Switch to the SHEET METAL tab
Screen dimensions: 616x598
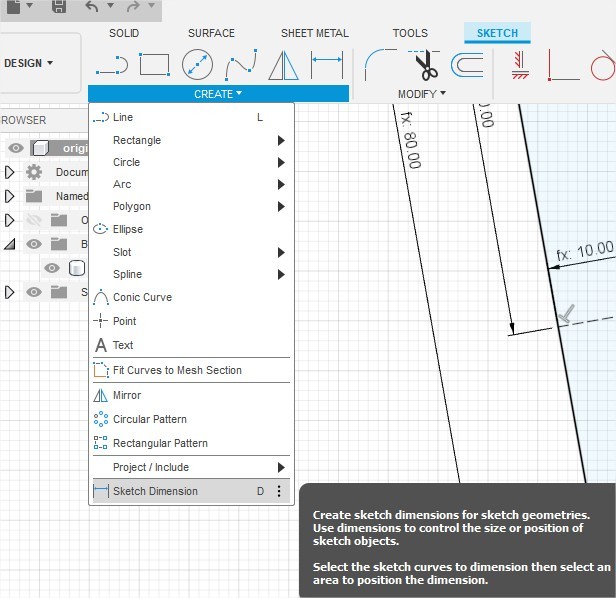[x=315, y=33]
